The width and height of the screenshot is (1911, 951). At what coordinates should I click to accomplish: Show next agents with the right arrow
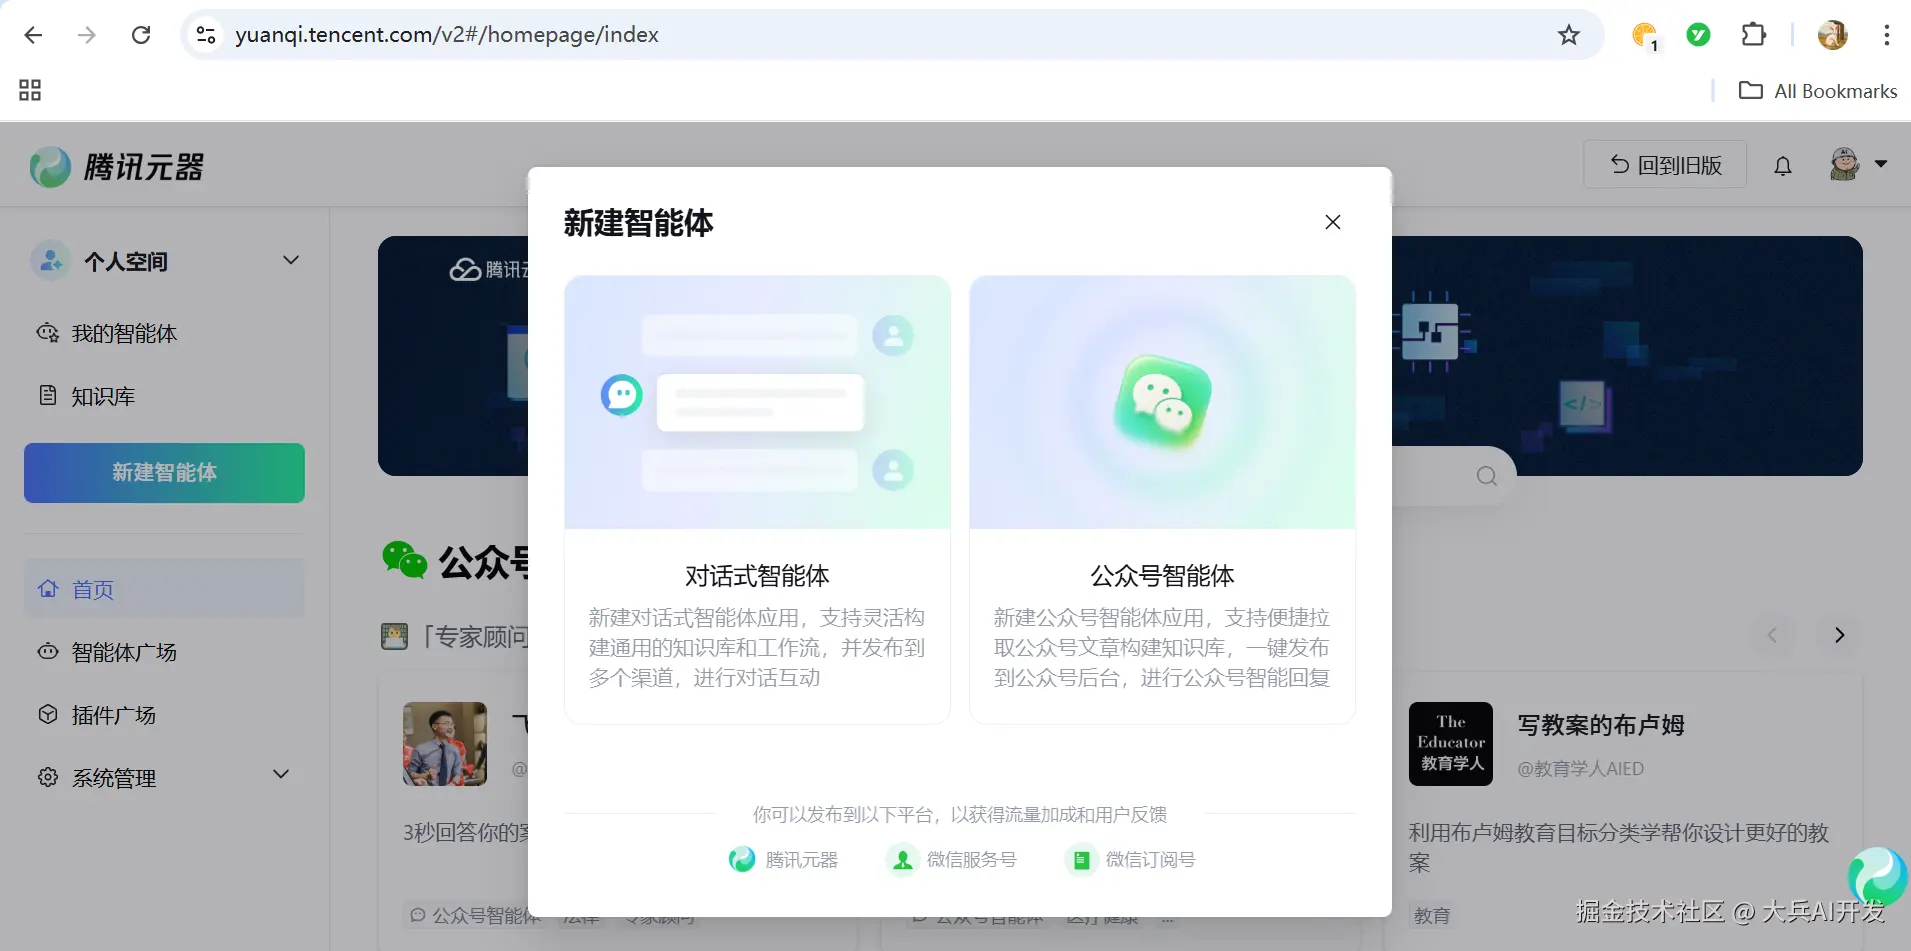click(1839, 635)
